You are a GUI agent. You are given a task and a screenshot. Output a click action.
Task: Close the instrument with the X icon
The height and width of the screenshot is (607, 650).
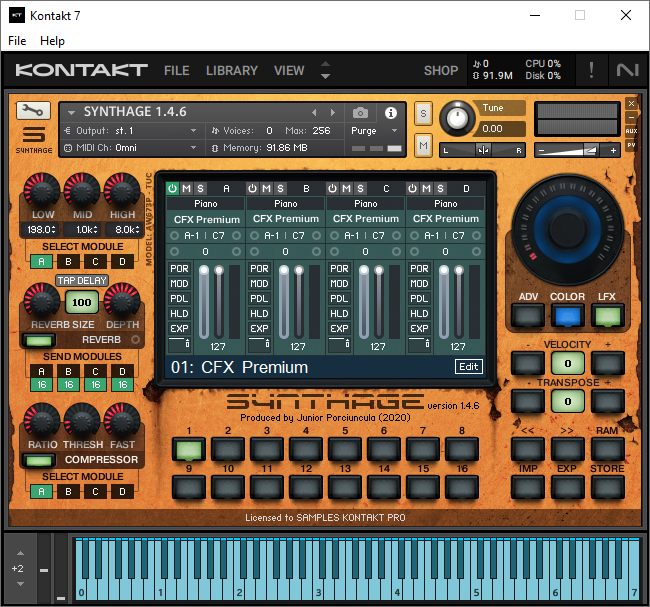(x=631, y=104)
